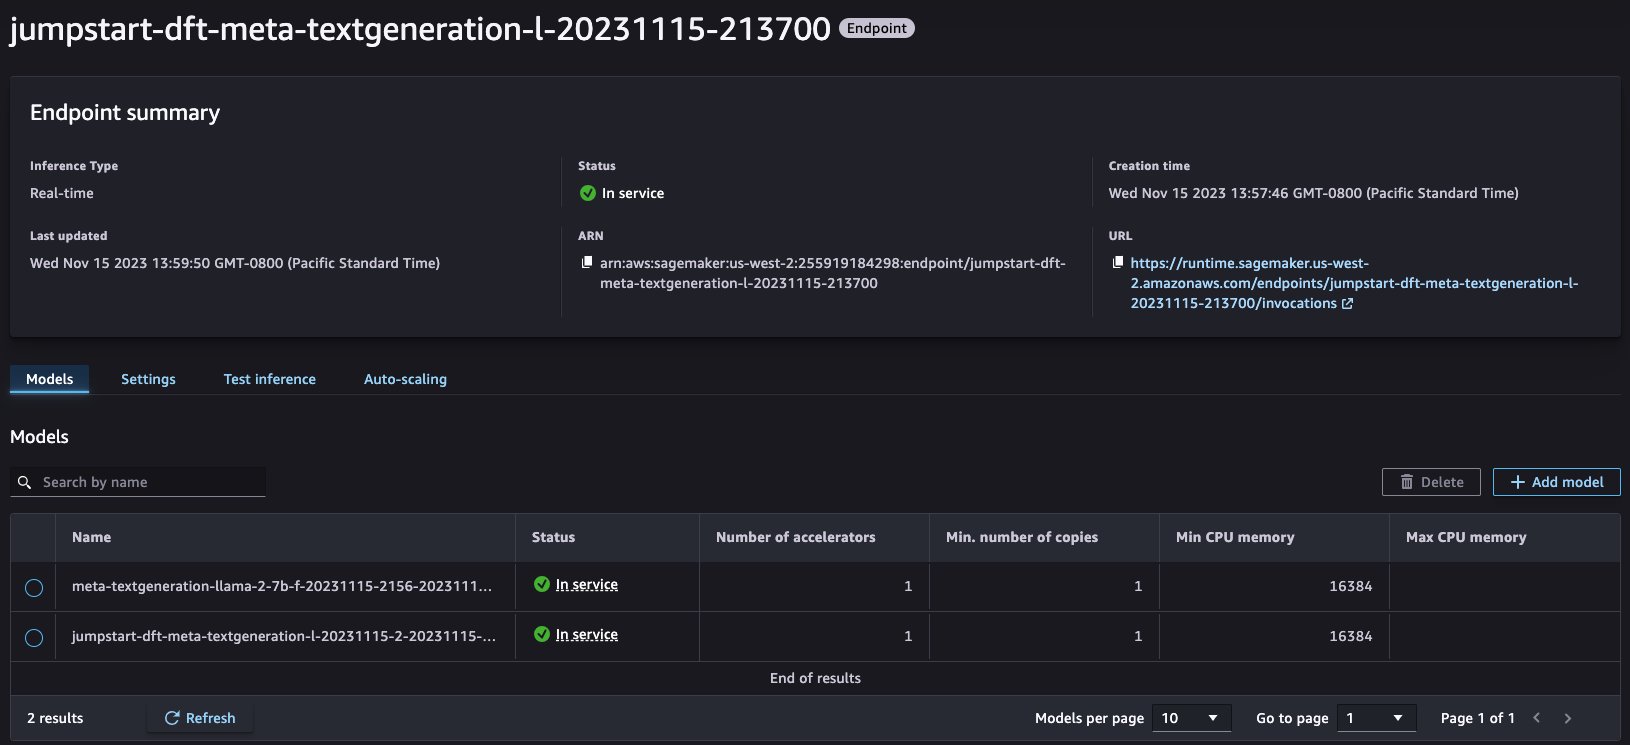The height and width of the screenshot is (745, 1630).
Task: Click the Delete button
Action: tap(1431, 482)
